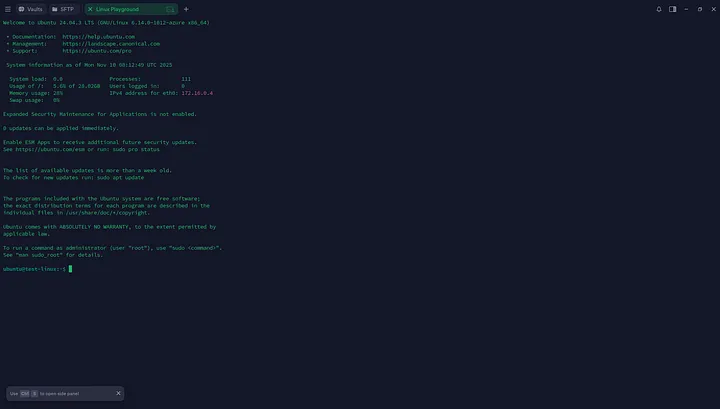720x409 pixels.
Task: Open the hamburger main menu
Action: (7, 8)
